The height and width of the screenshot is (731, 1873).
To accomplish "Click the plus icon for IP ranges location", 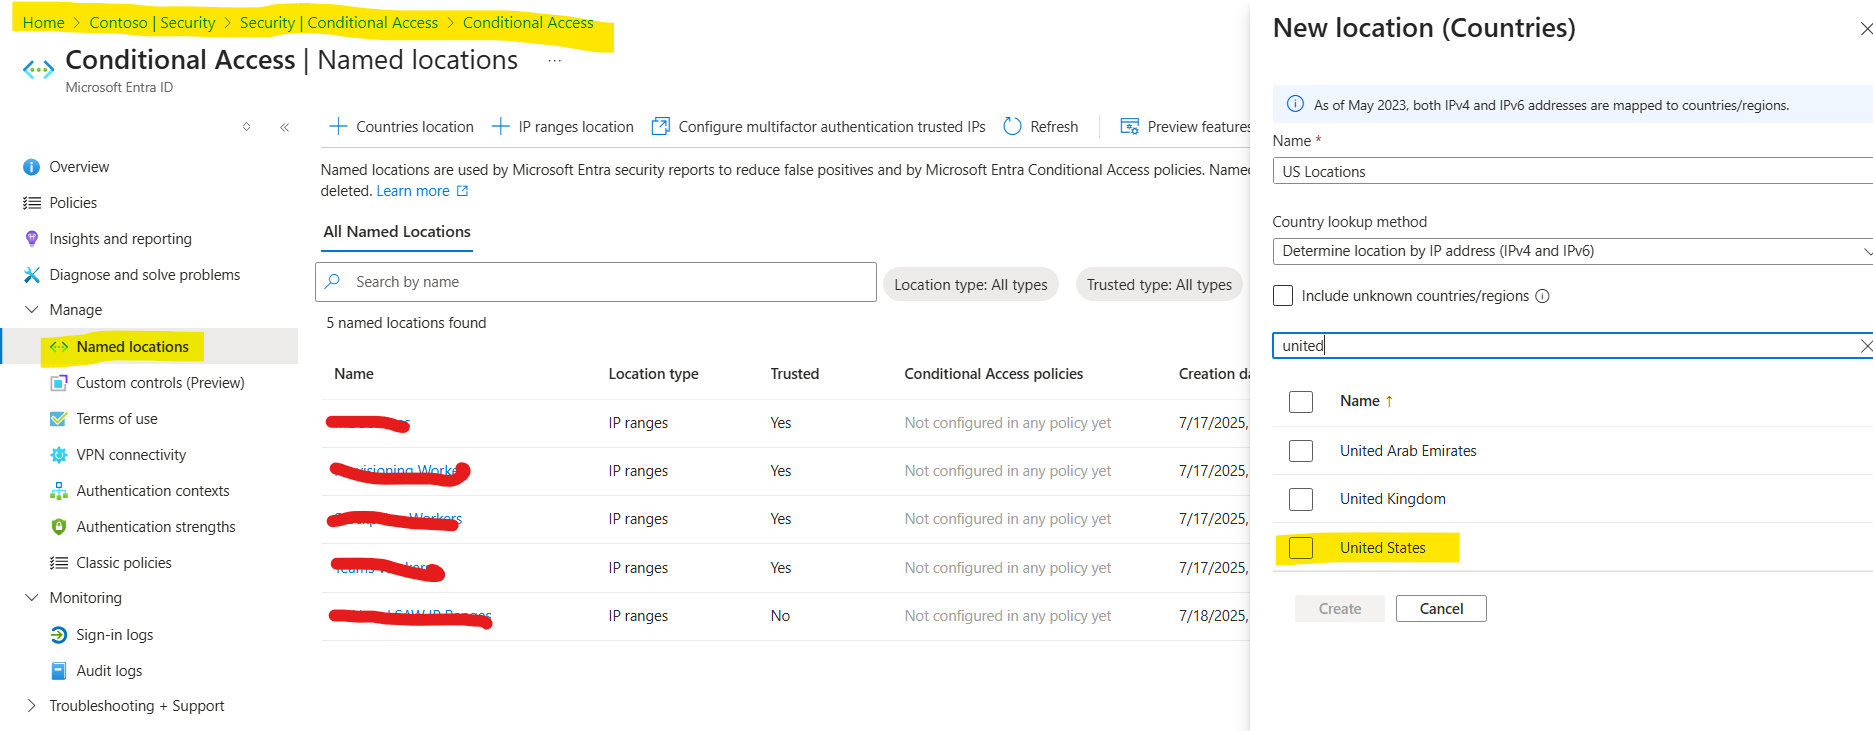I will [500, 127].
